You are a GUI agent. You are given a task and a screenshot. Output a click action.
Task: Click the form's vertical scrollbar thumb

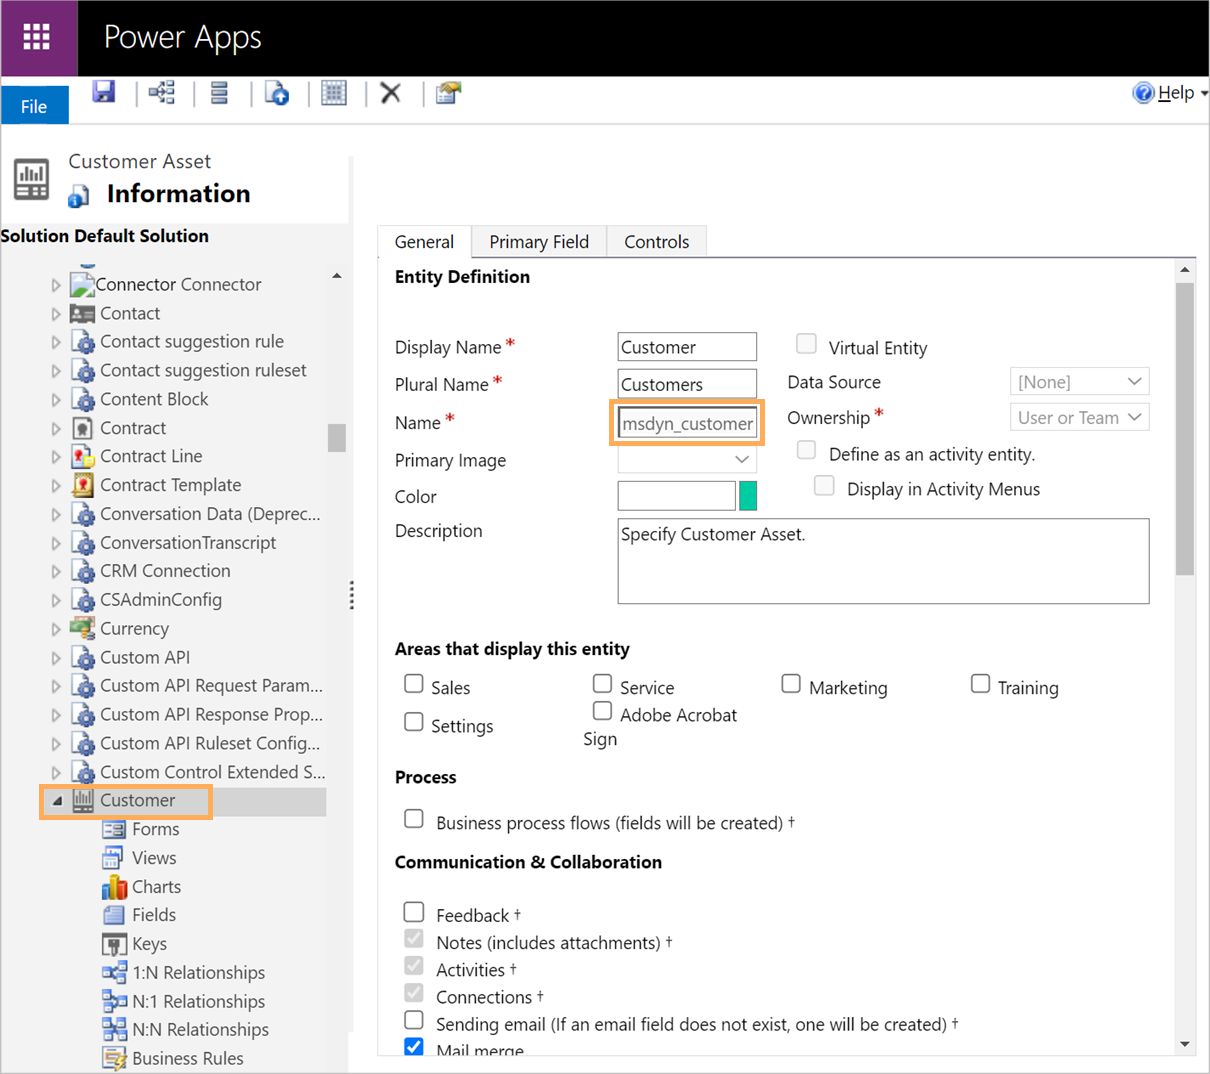(x=1185, y=429)
